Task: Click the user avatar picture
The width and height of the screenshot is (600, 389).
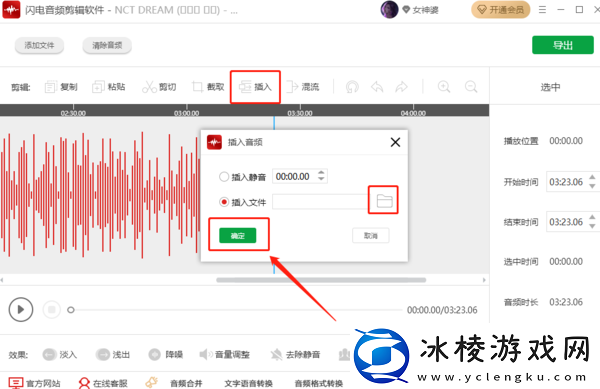Action: [x=389, y=9]
